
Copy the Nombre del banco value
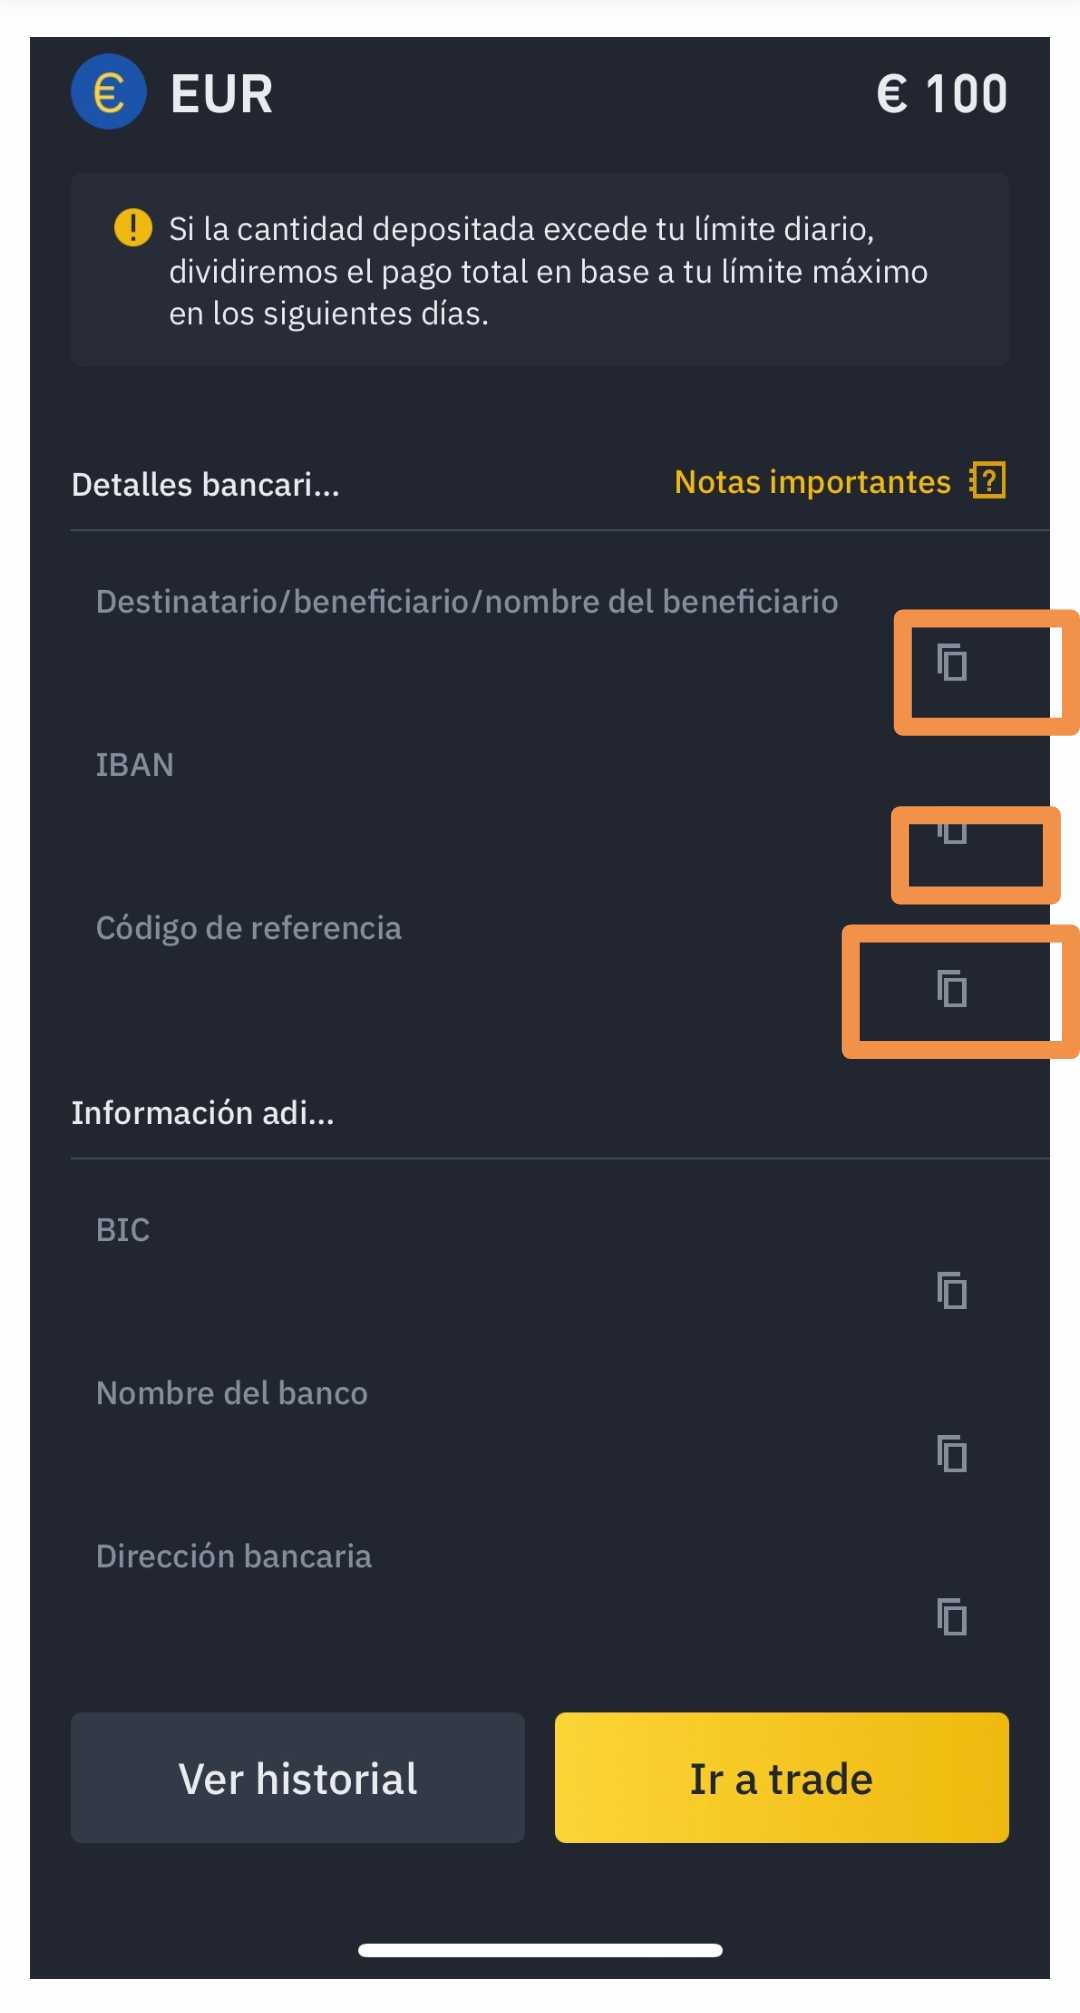click(x=951, y=1453)
